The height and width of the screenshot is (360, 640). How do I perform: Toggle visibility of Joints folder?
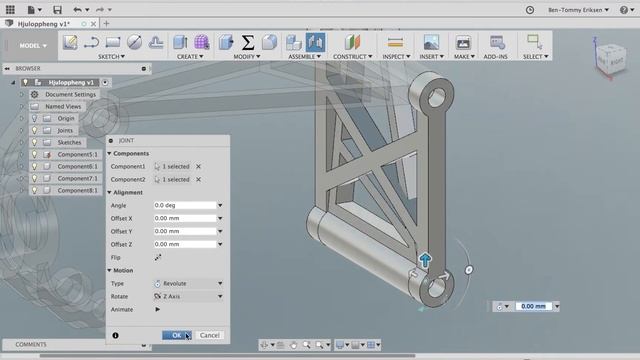pyautogui.click(x=35, y=130)
